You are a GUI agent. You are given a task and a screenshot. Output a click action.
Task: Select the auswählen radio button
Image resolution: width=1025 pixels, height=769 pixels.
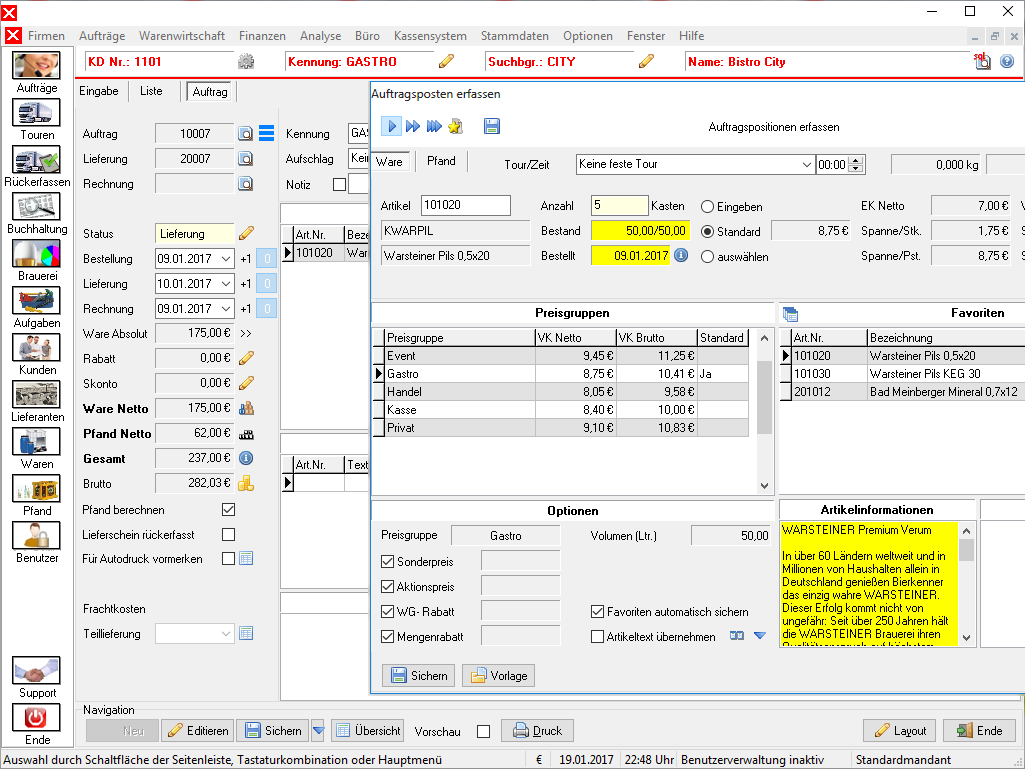(707, 257)
